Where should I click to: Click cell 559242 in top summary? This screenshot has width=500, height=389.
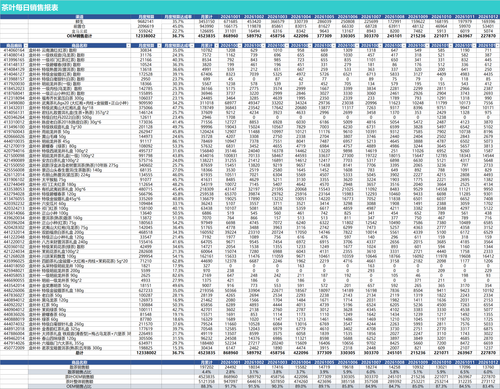(x=146, y=31)
